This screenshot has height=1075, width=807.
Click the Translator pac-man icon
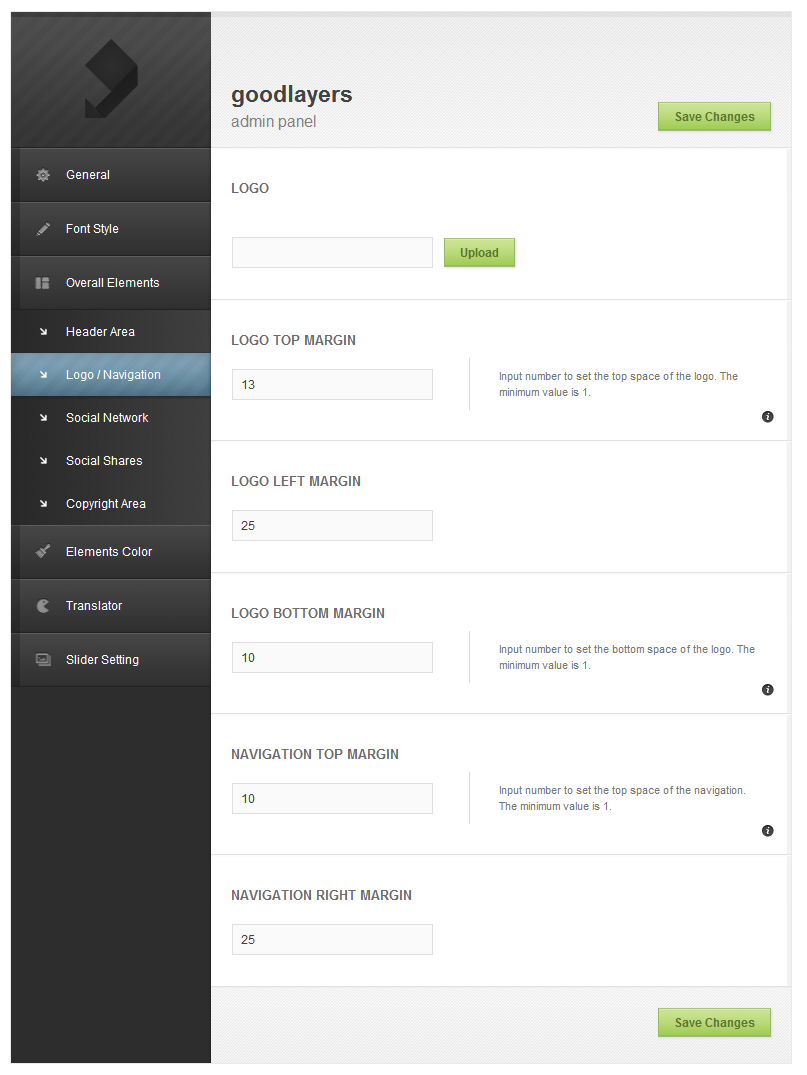click(x=43, y=606)
